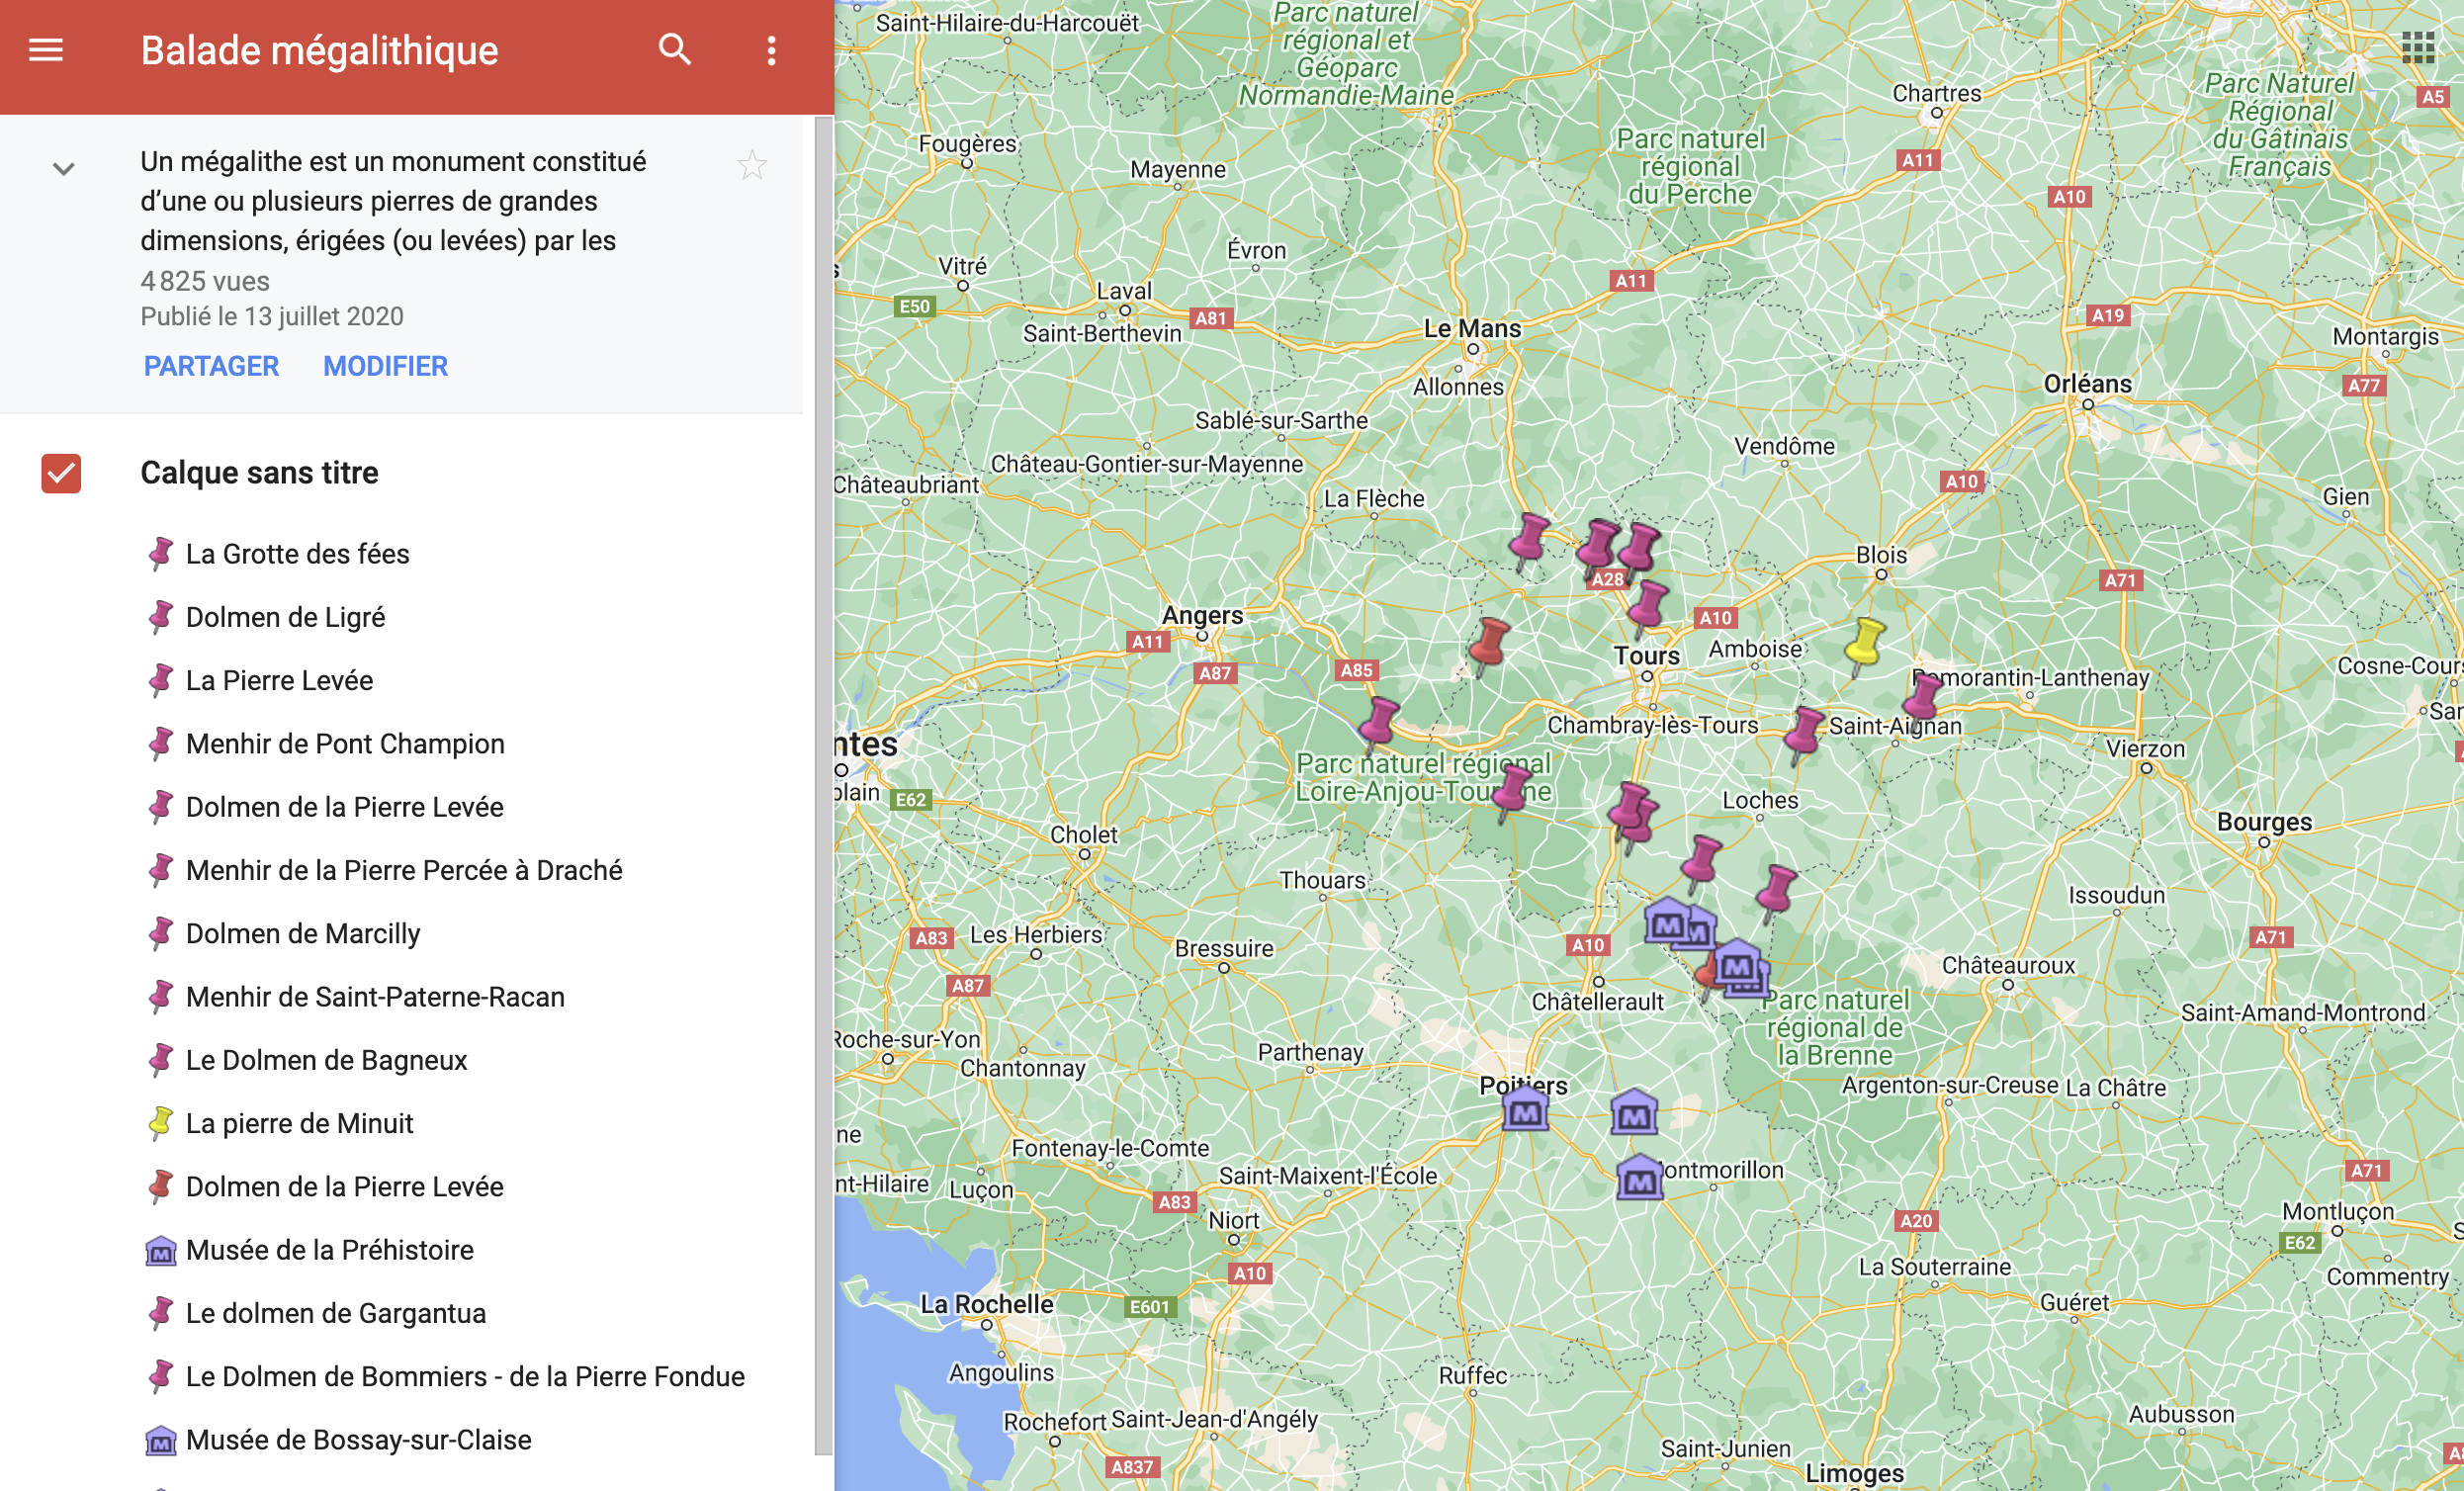Click the yellow pin on the map

click(x=1864, y=643)
